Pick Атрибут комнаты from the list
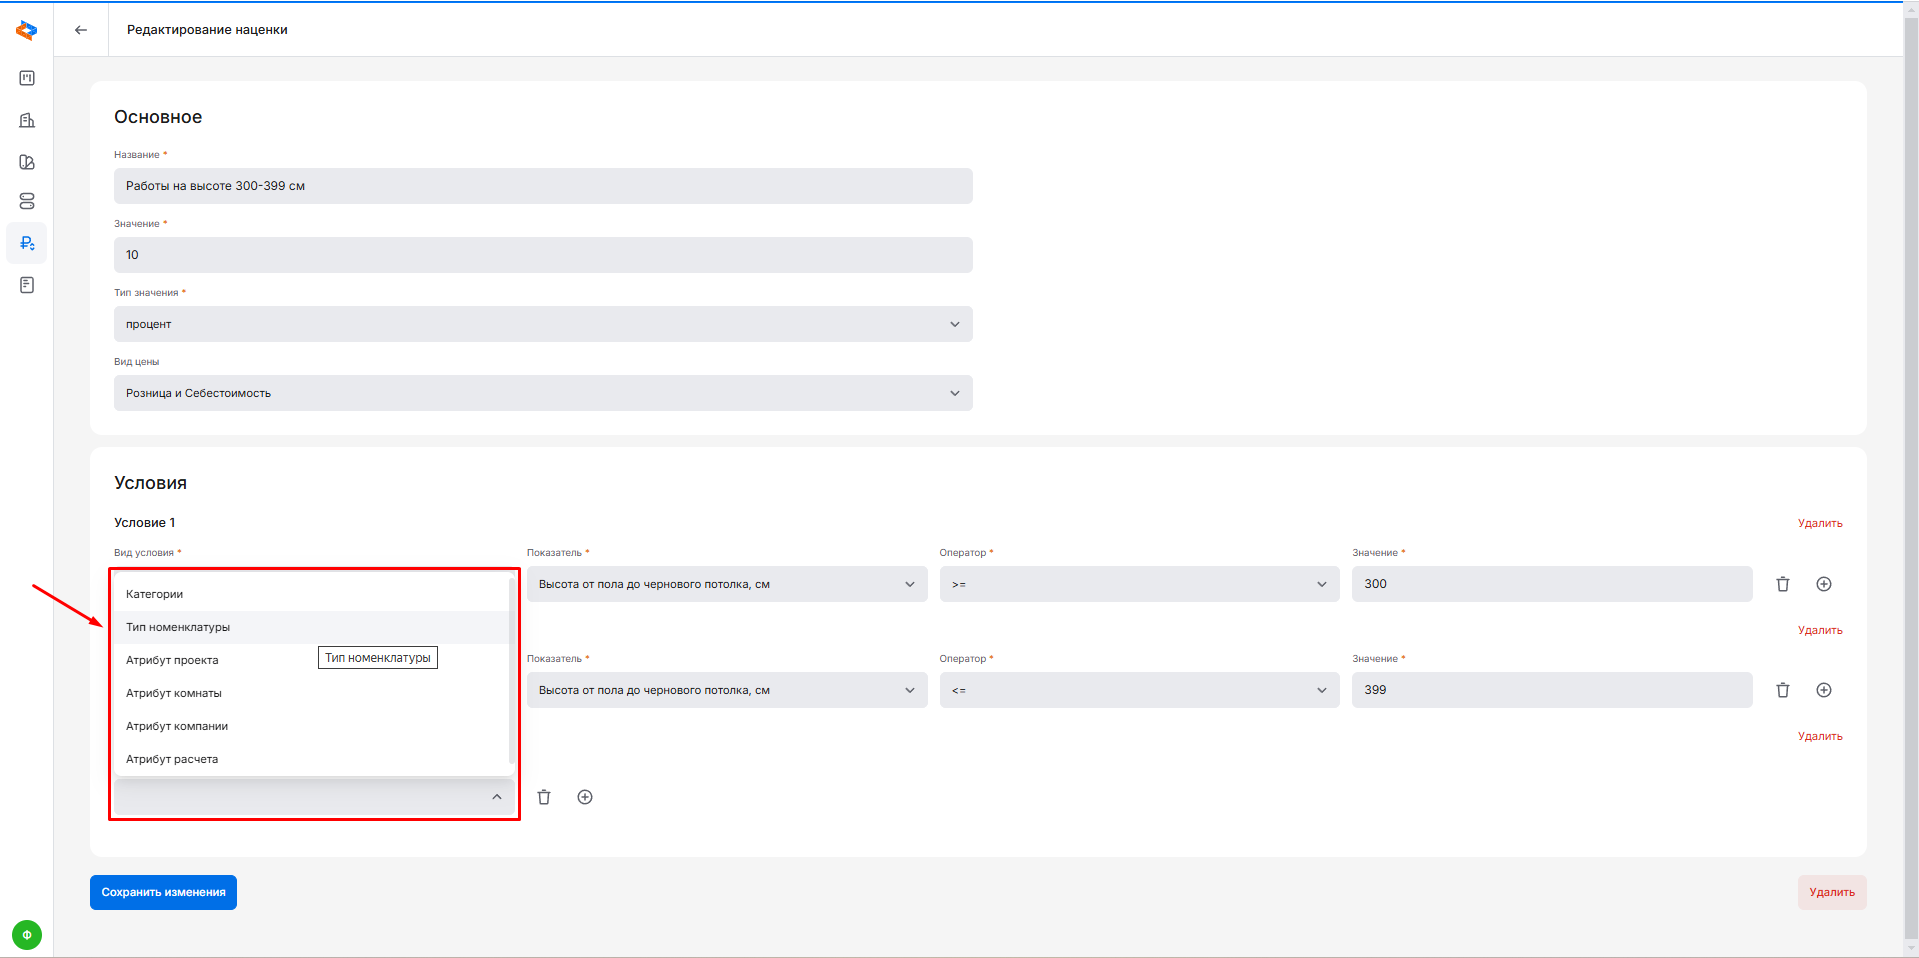Image resolution: width=1919 pixels, height=958 pixels. tap(174, 693)
